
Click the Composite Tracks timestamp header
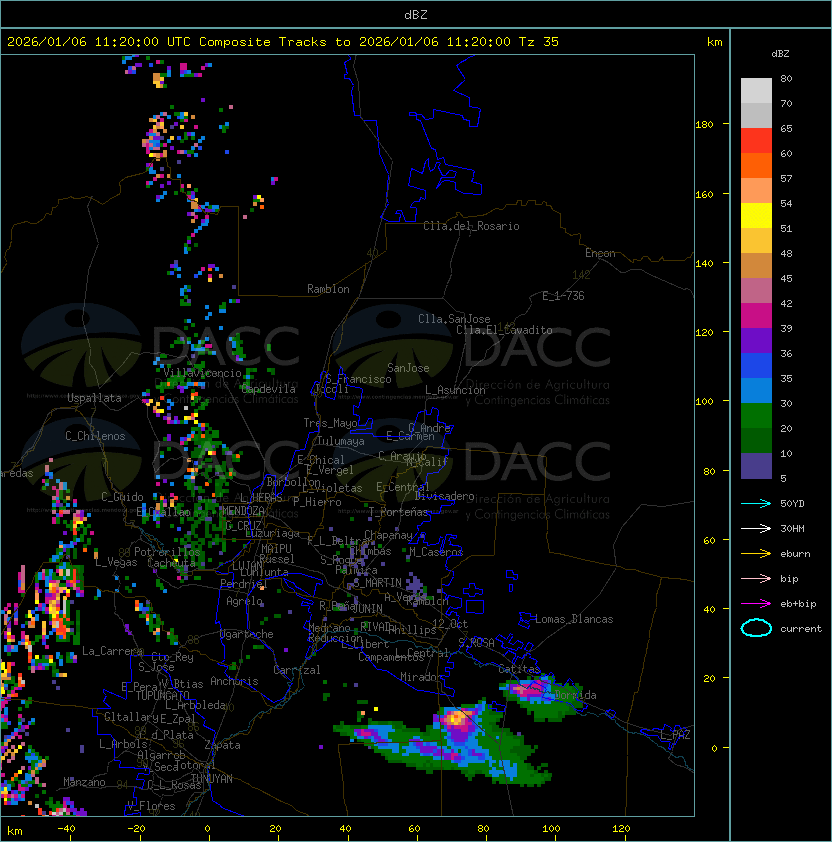coord(283,42)
